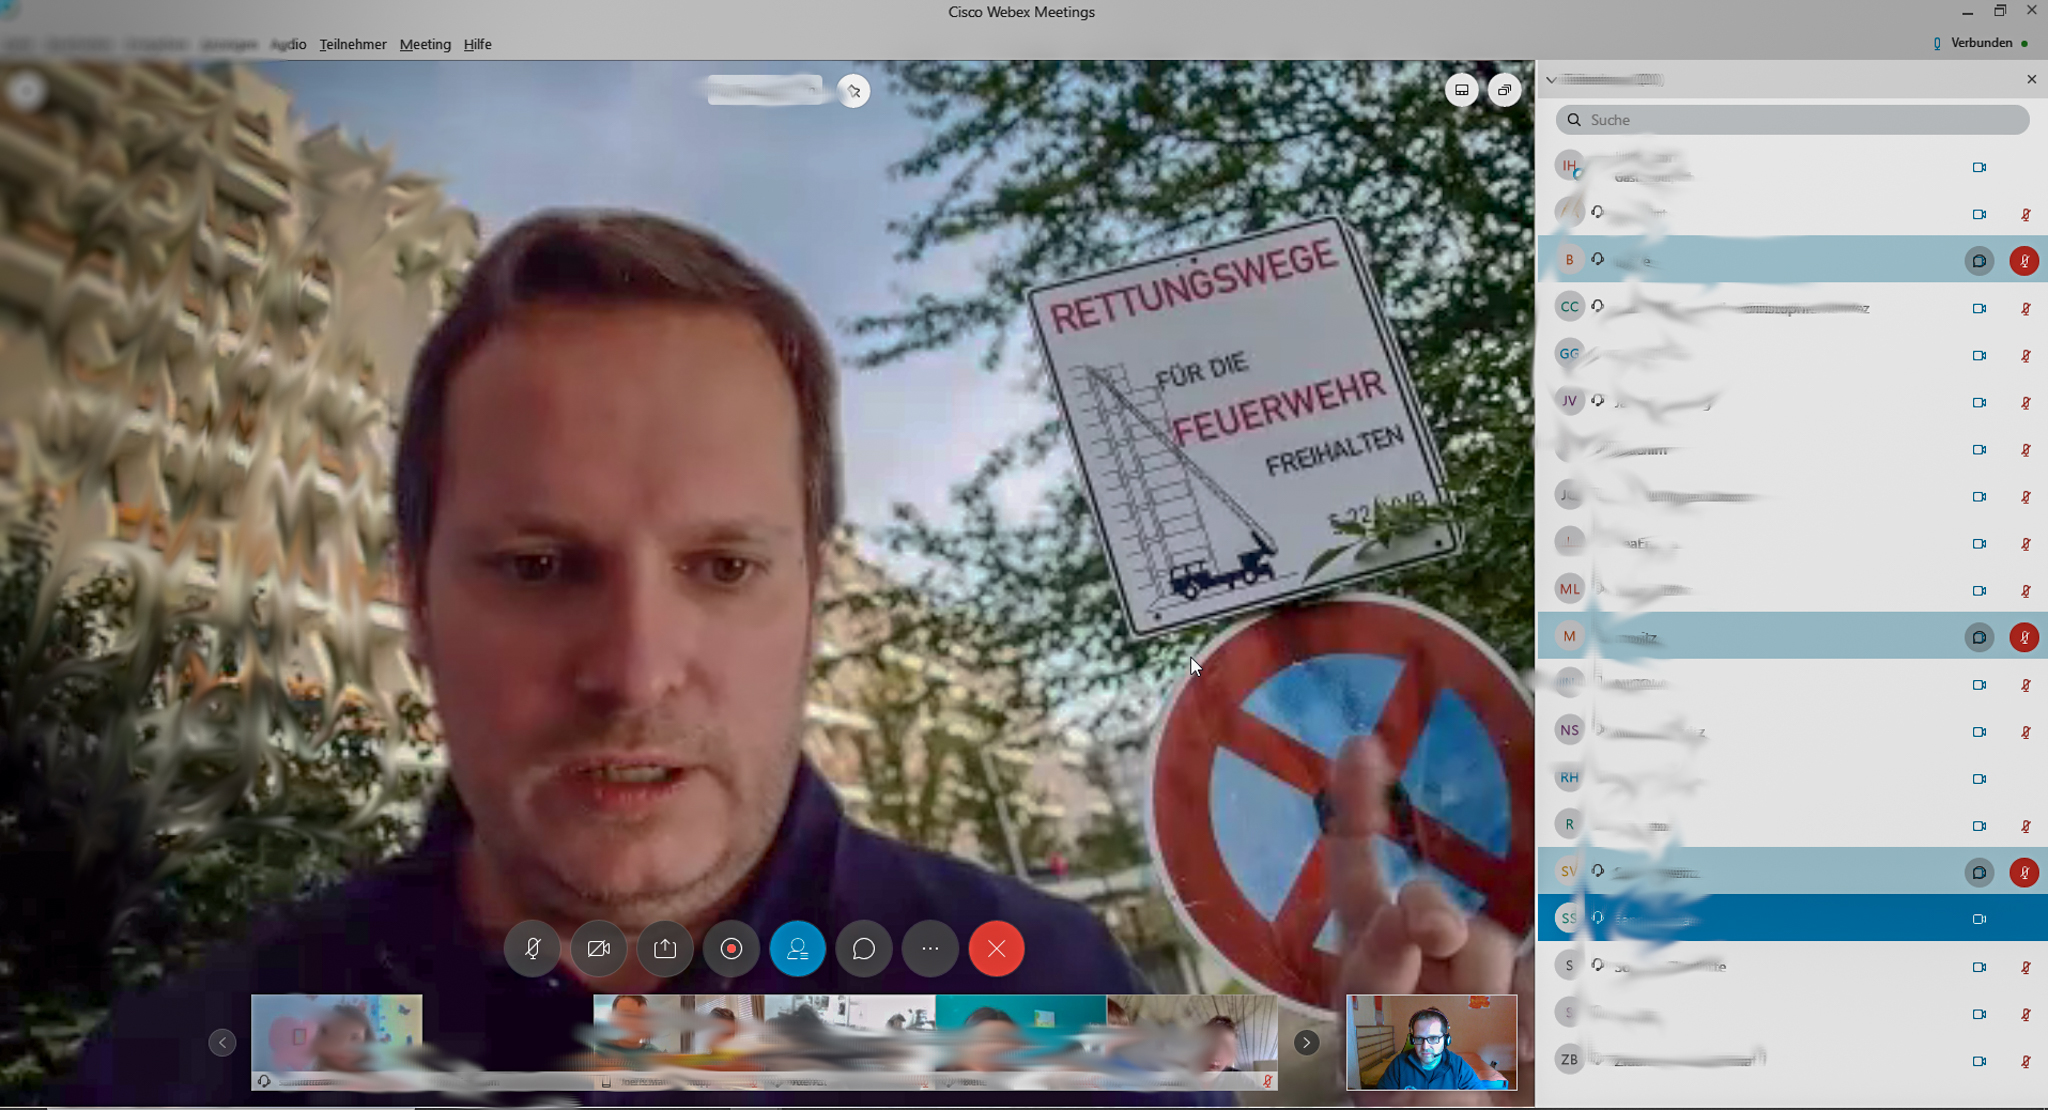The height and width of the screenshot is (1110, 2048).
Task: Click camera icon for participant CC
Action: click(1979, 308)
